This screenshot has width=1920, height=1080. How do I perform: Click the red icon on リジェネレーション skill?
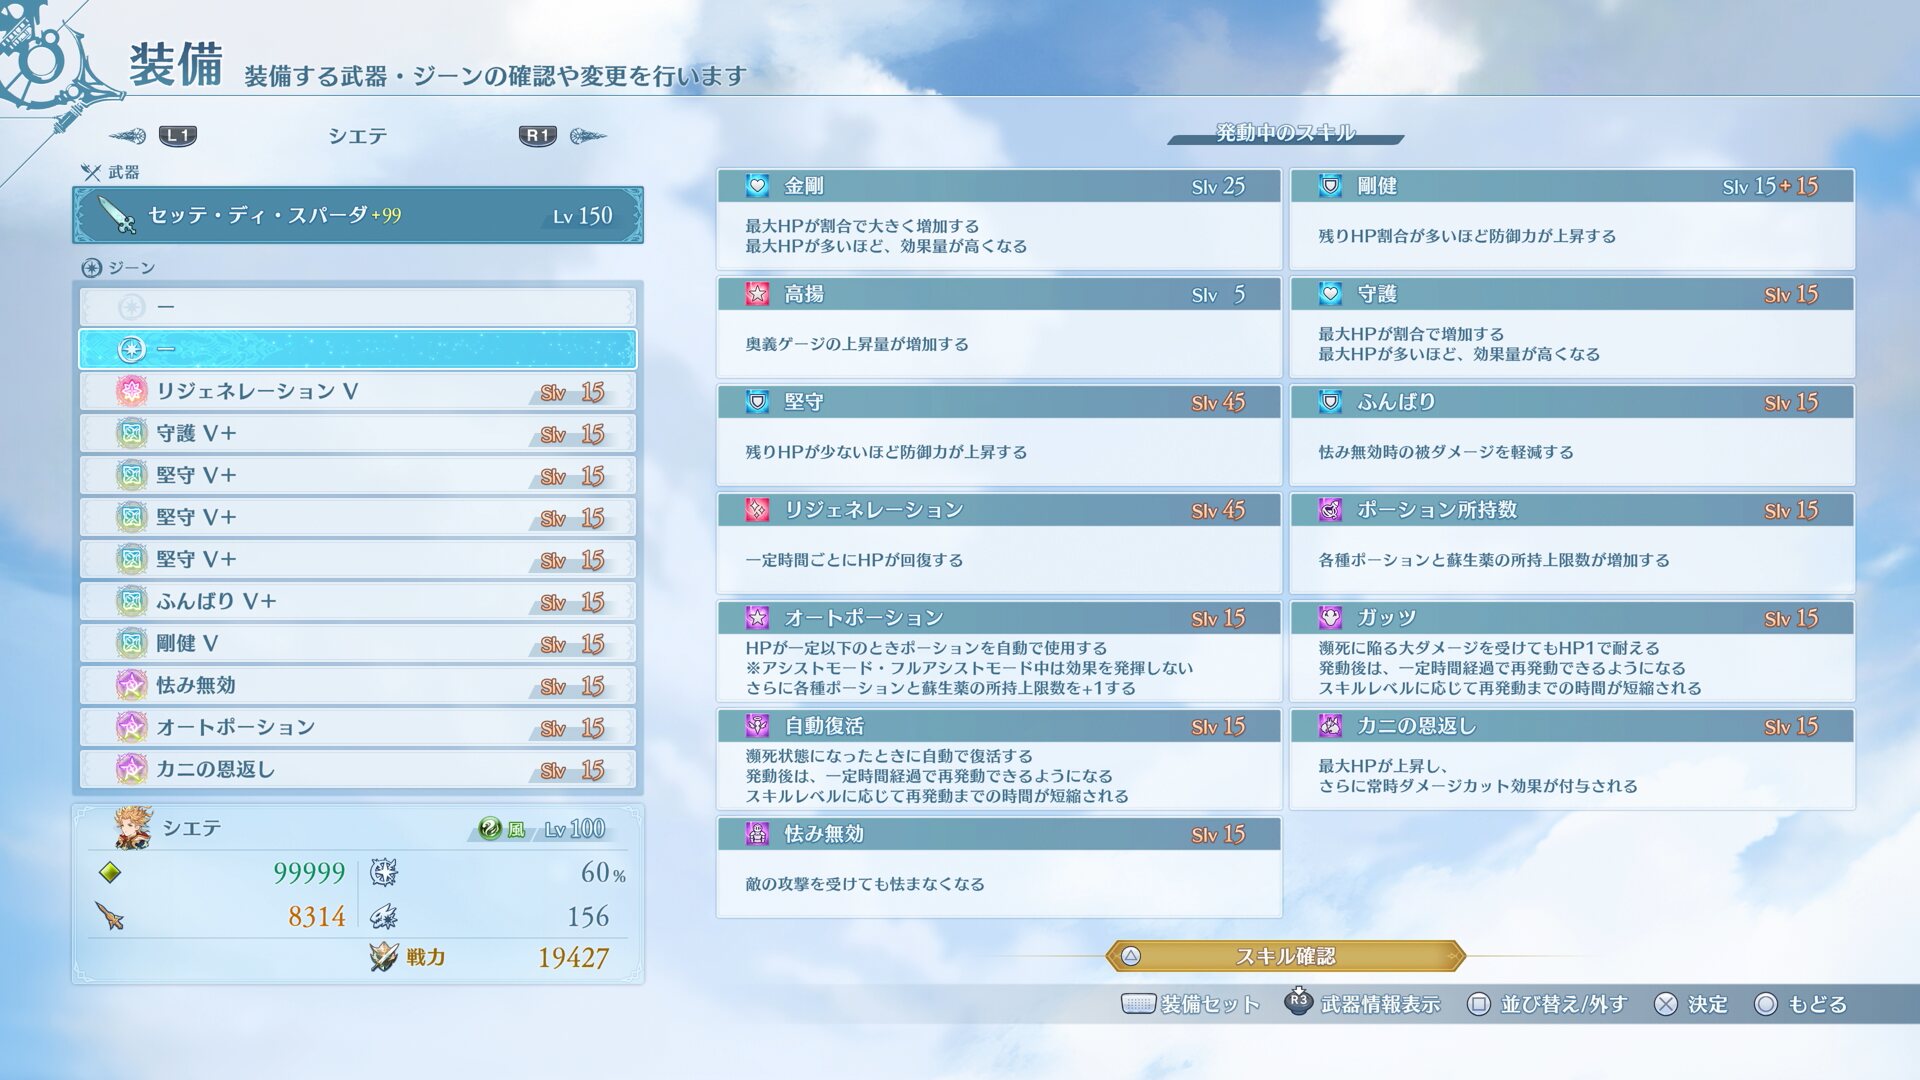(x=757, y=510)
